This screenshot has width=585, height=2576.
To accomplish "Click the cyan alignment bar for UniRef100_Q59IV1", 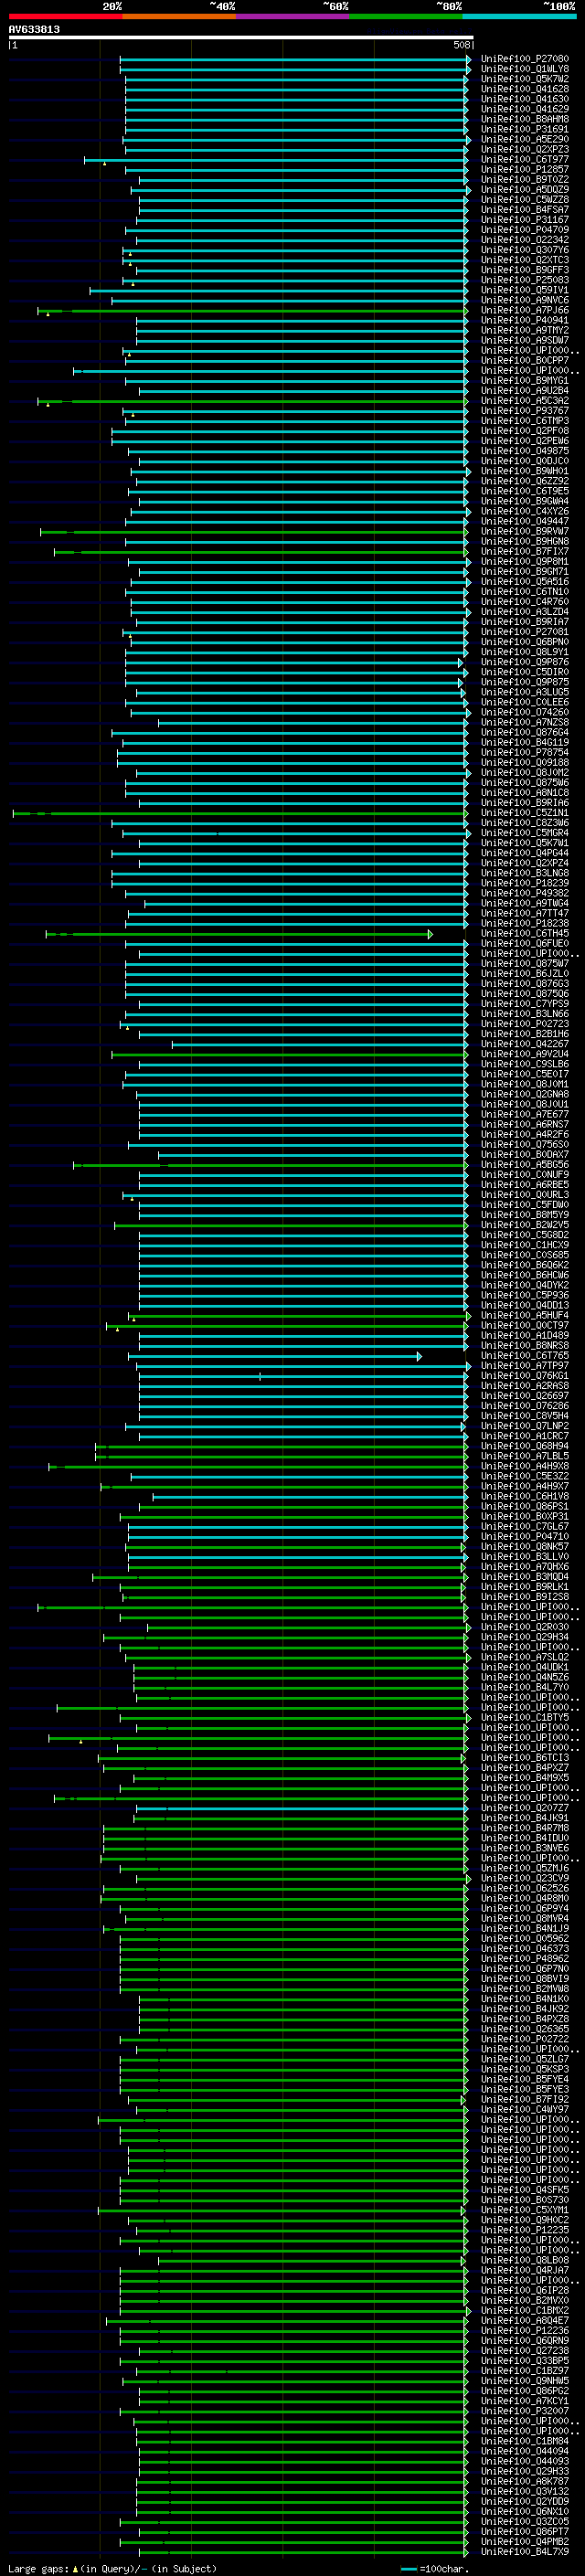I will 279,291.
